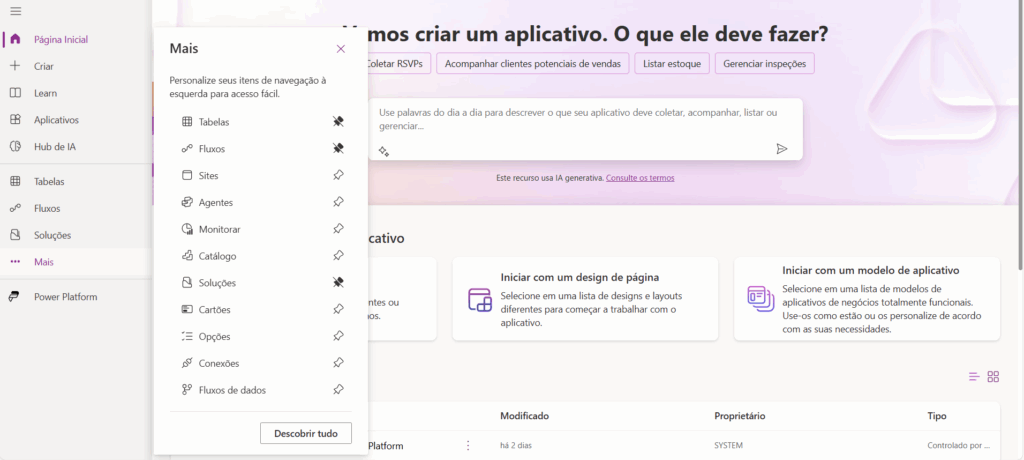Sort by Tipo column header
This screenshot has height=460, width=1024.
[937, 416]
